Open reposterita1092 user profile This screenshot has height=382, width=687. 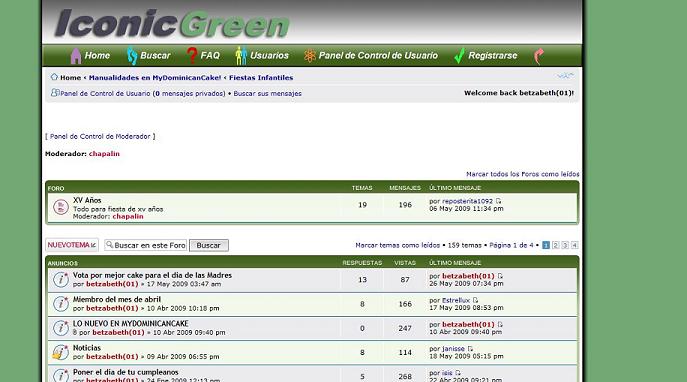(467, 201)
